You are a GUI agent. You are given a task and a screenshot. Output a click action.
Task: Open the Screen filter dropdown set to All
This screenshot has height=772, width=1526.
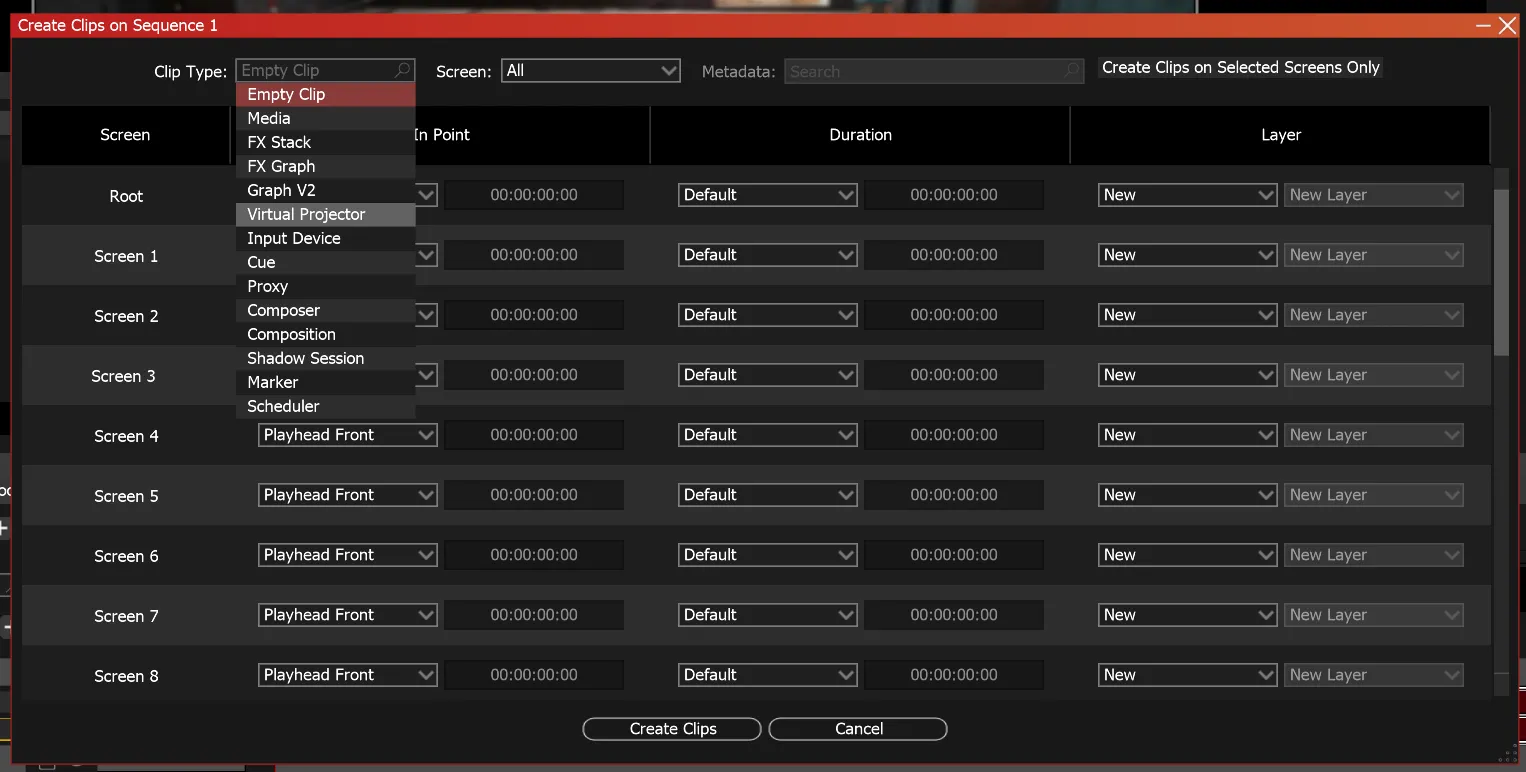(591, 71)
